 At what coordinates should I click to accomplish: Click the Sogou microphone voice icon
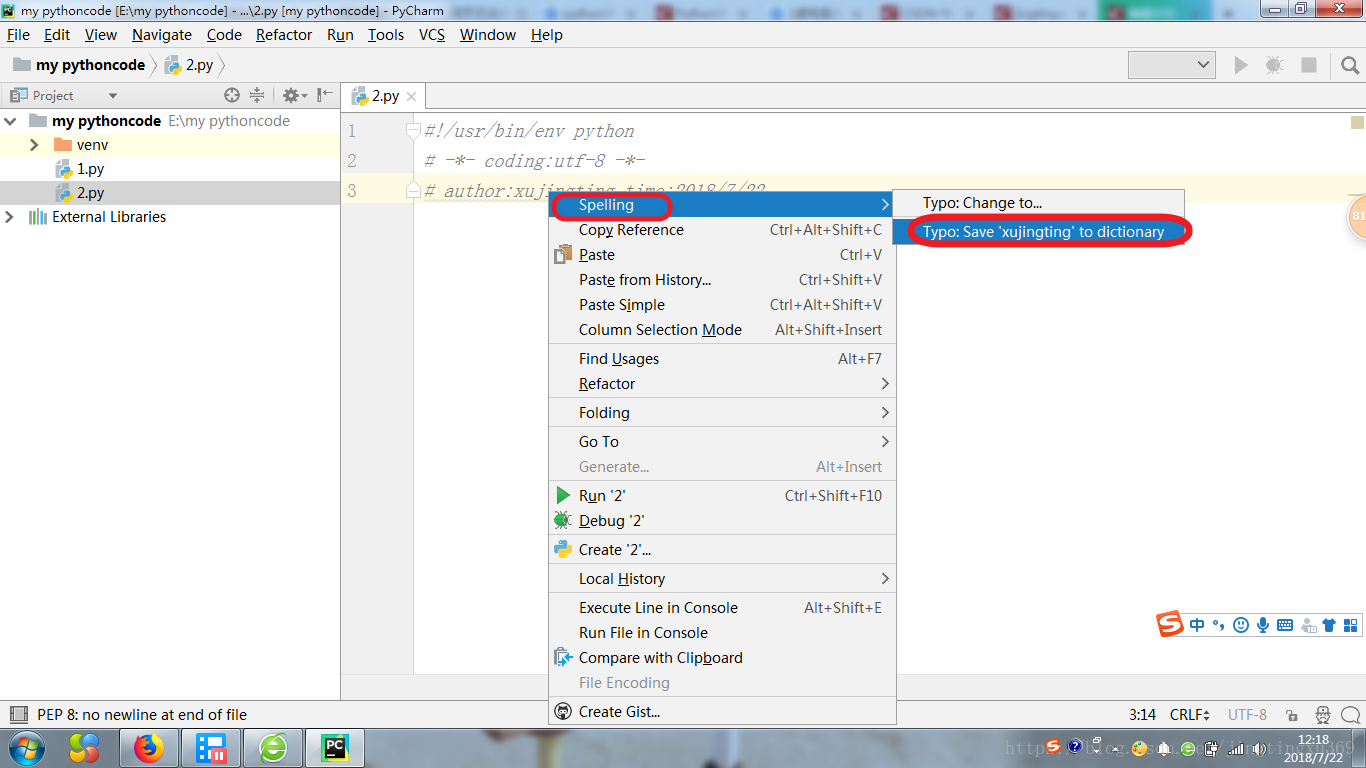point(1263,625)
